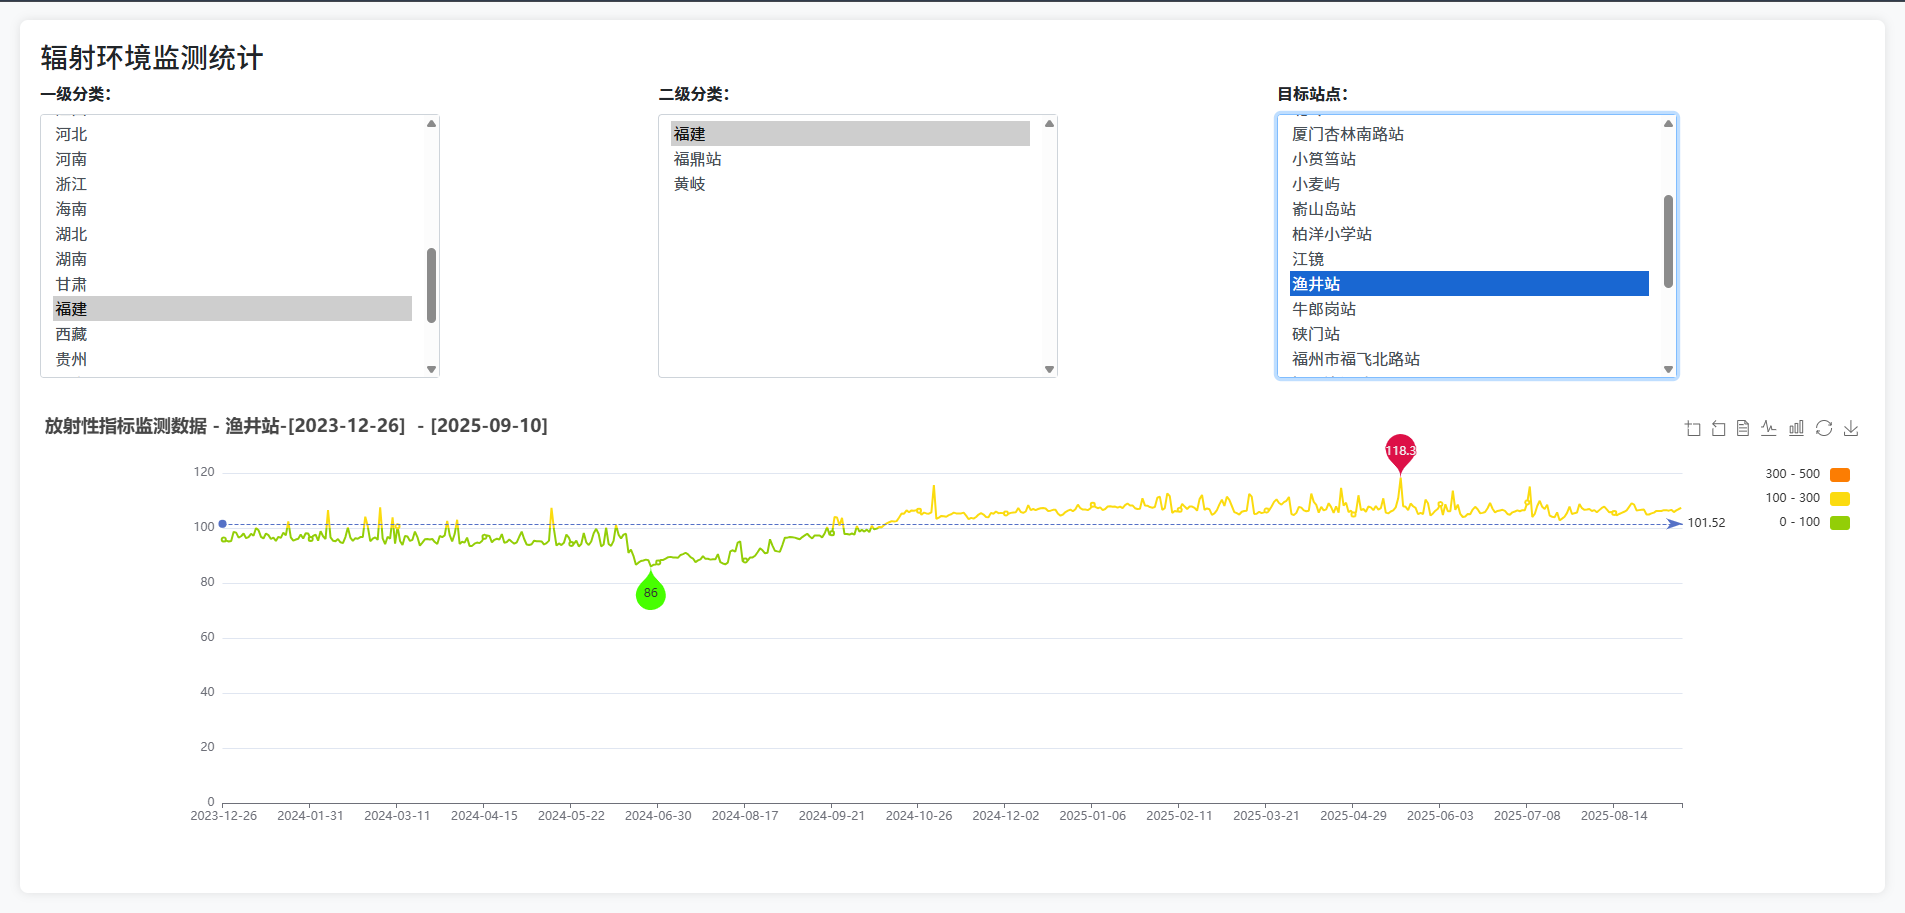Download chart as image icon
1905x913 pixels.
1851,428
